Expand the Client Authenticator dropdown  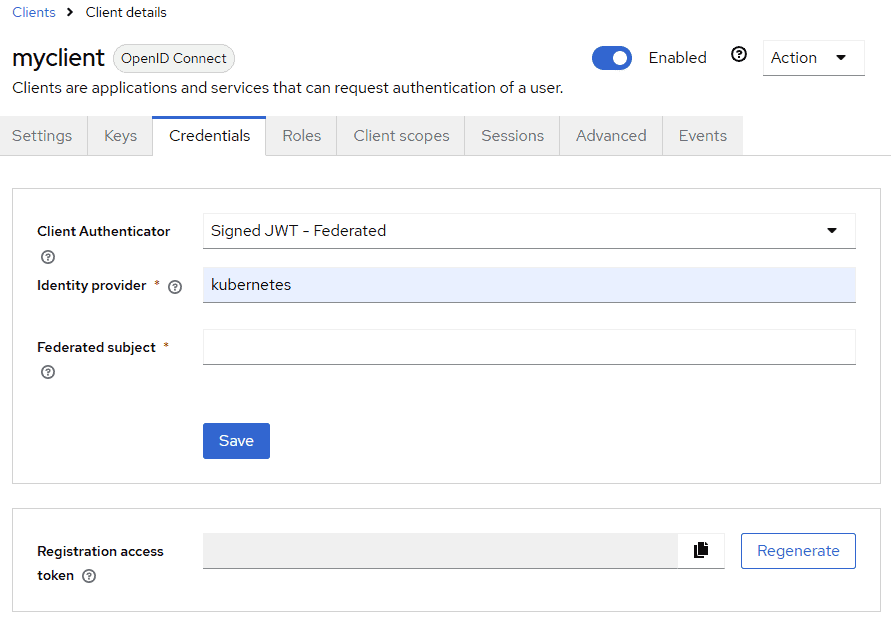click(x=528, y=231)
